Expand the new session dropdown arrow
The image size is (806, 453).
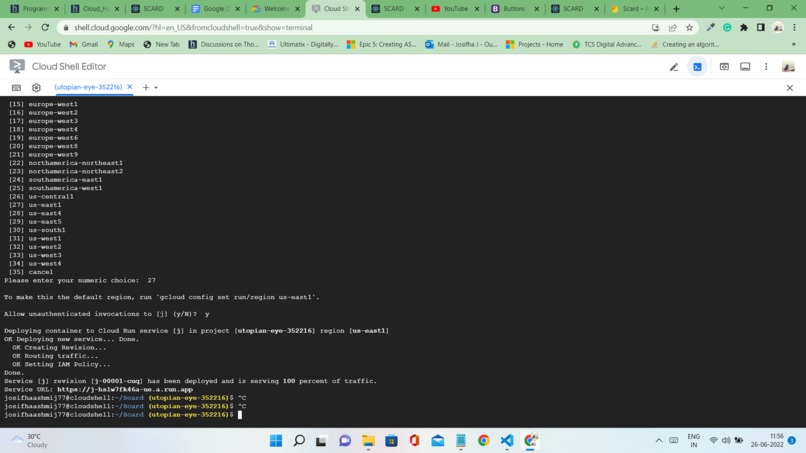click(156, 88)
